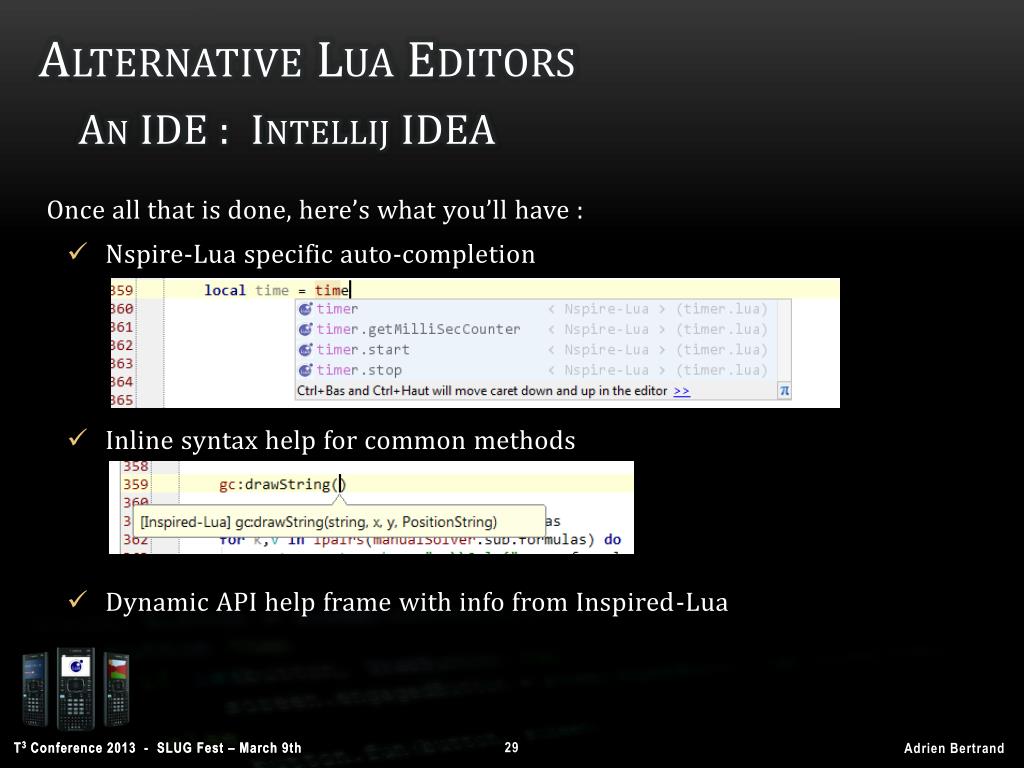Click line number 358 in lower editor gutter
This screenshot has width=1024, height=768.
coord(136,466)
